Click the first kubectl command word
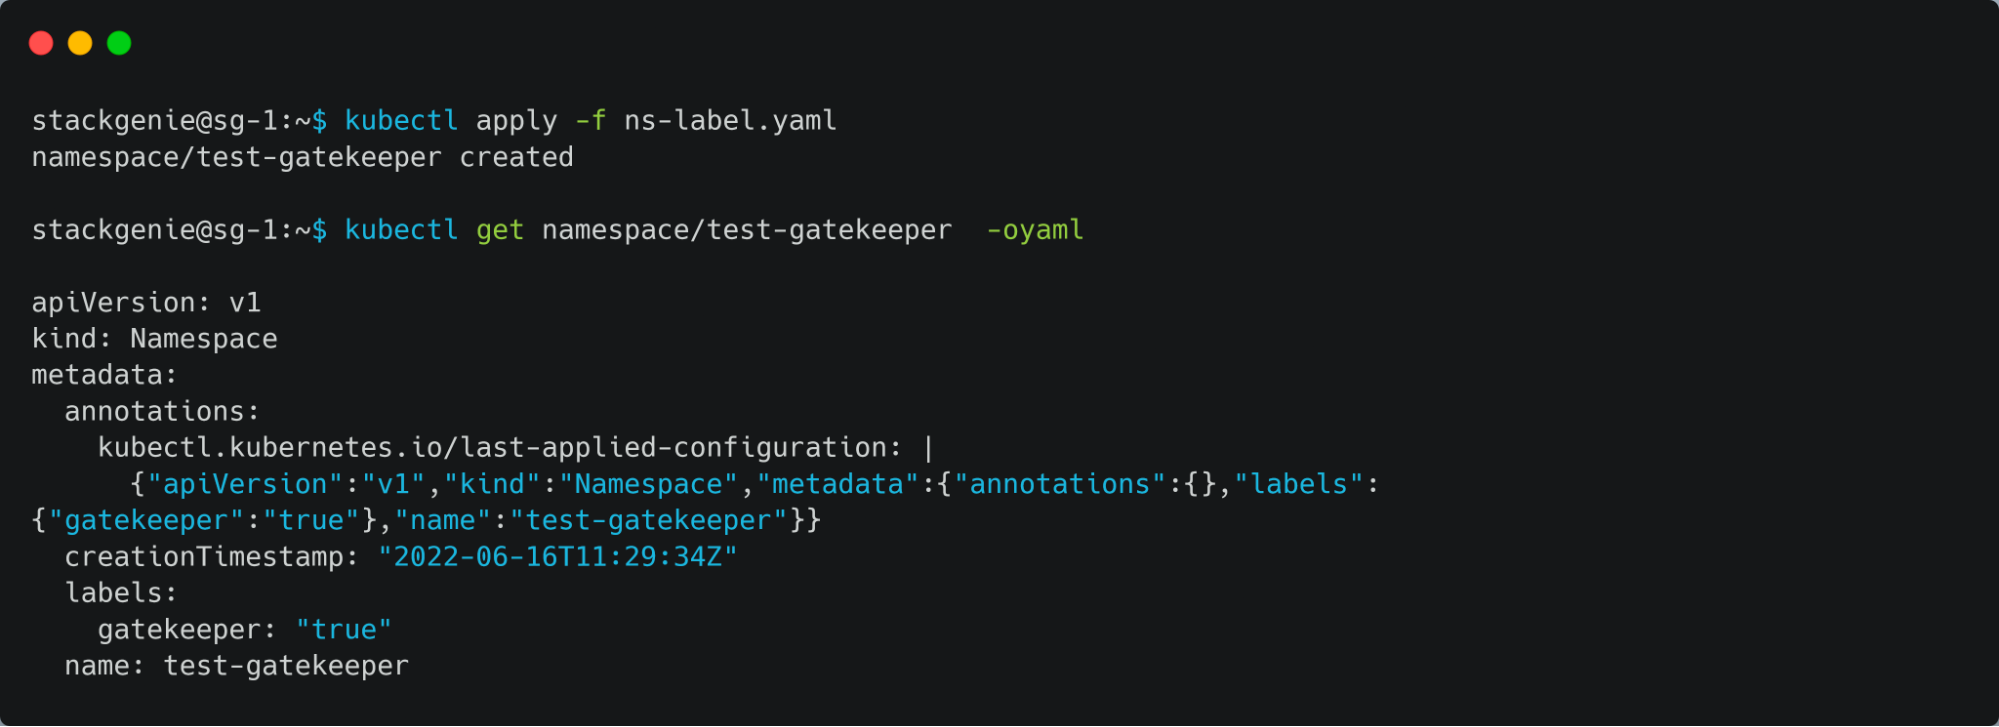This screenshot has height=727, width=1999. tap(401, 120)
